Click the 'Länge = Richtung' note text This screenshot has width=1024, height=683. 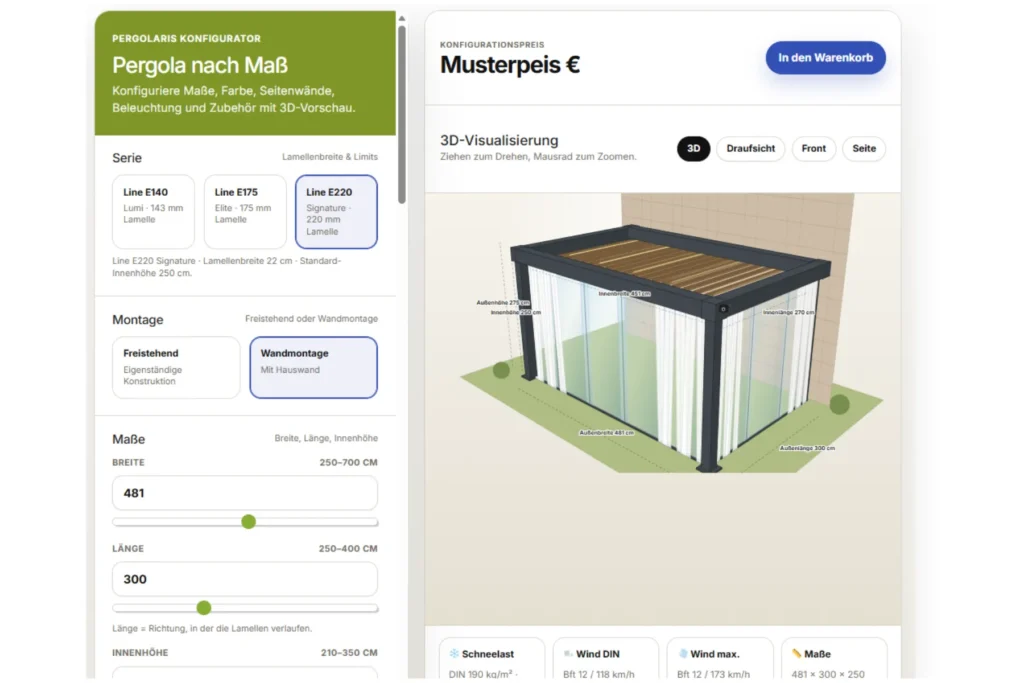(212, 628)
